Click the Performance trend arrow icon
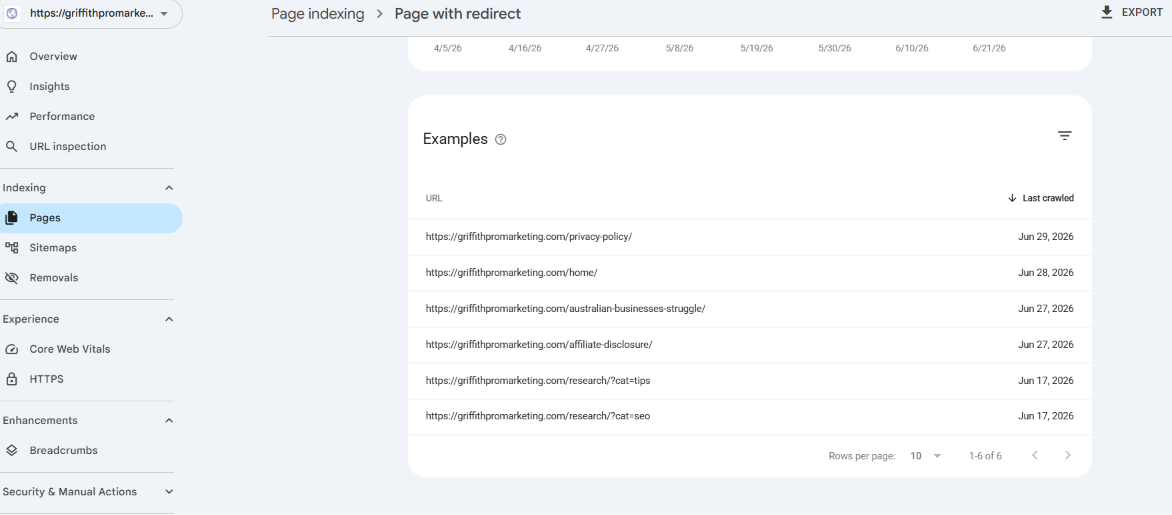 (x=11, y=117)
